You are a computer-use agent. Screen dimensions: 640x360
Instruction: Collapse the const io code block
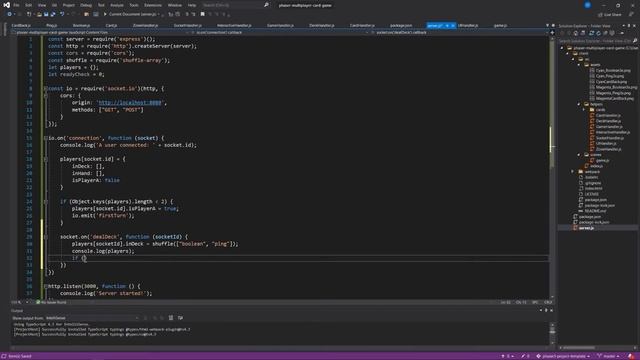click(x=45, y=89)
